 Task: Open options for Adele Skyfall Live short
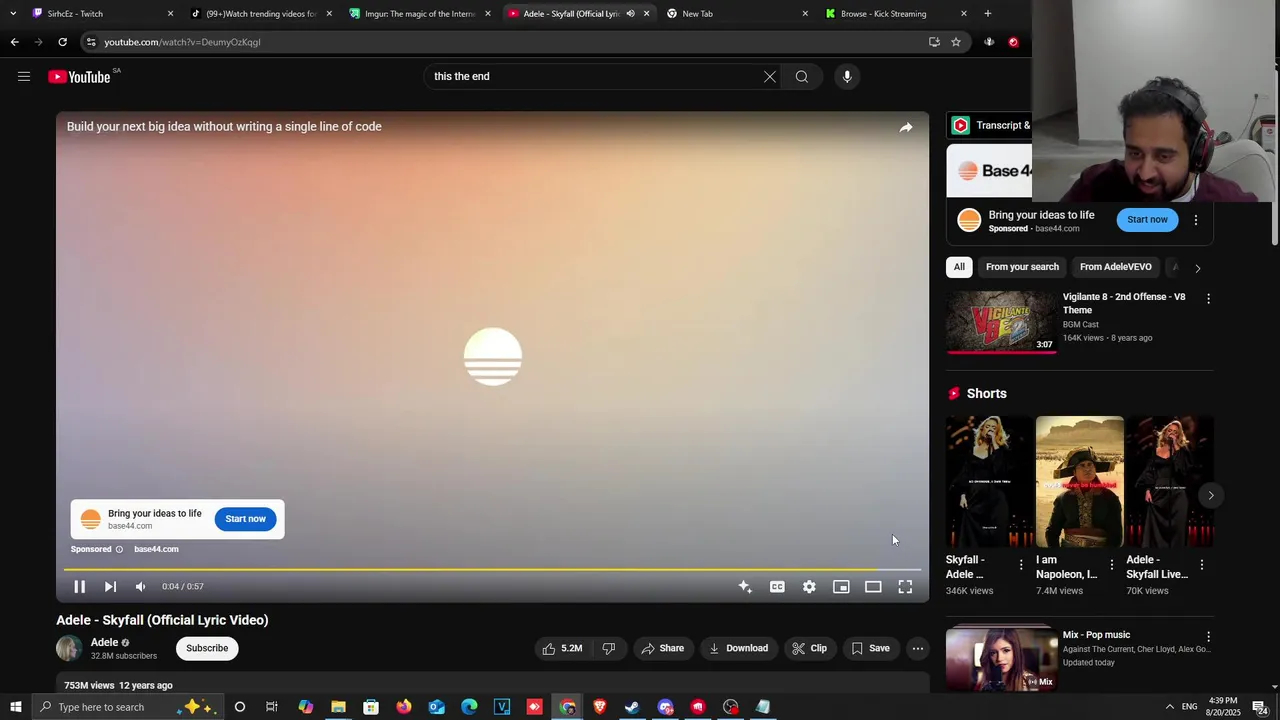1201,565
